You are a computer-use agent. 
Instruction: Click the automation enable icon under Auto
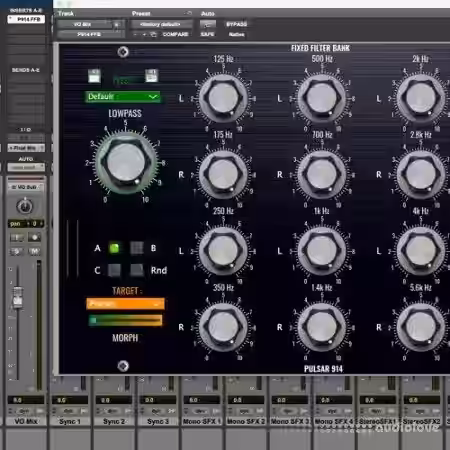pyautogui.click(x=207, y=24)
